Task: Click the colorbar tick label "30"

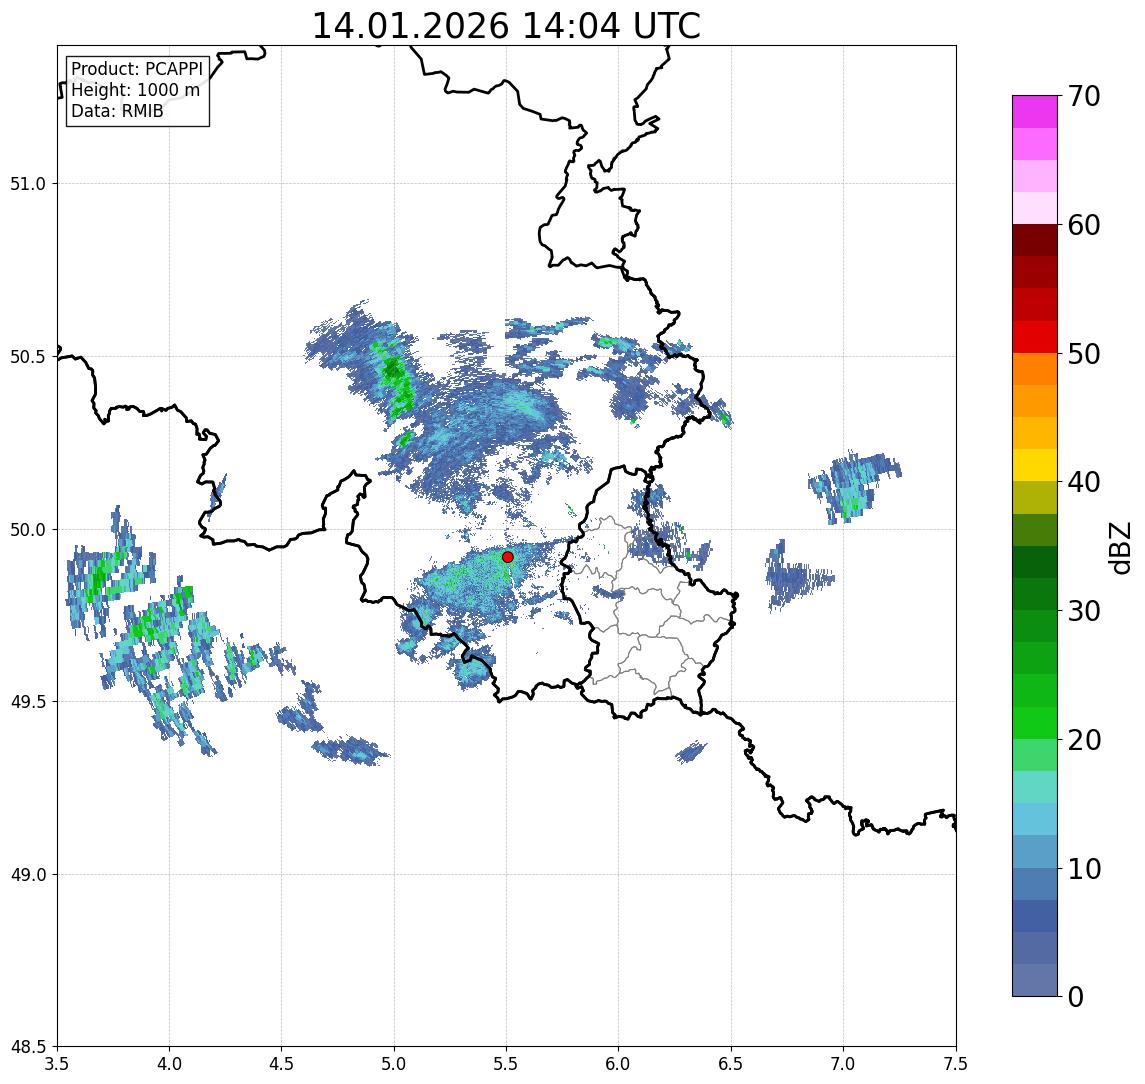Action: (x=1084, y=611)
